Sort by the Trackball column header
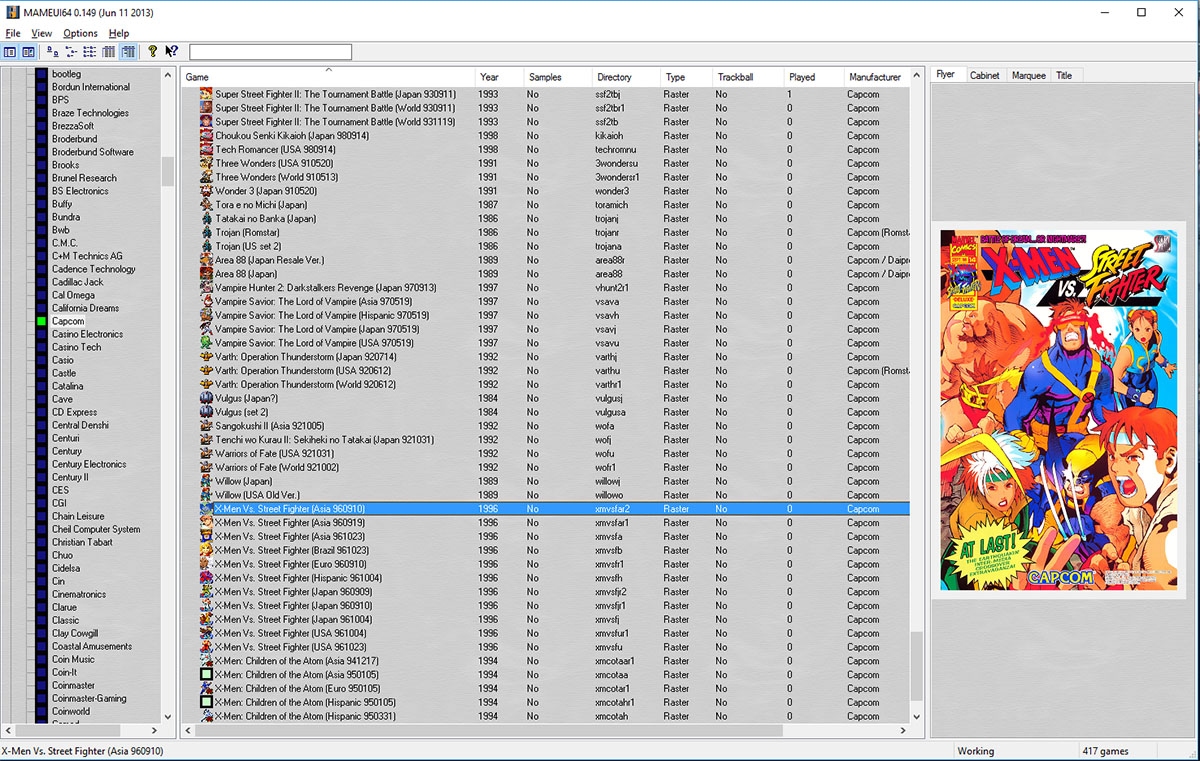This screenshot has width=1200, height=761. [x=747, y=77]
